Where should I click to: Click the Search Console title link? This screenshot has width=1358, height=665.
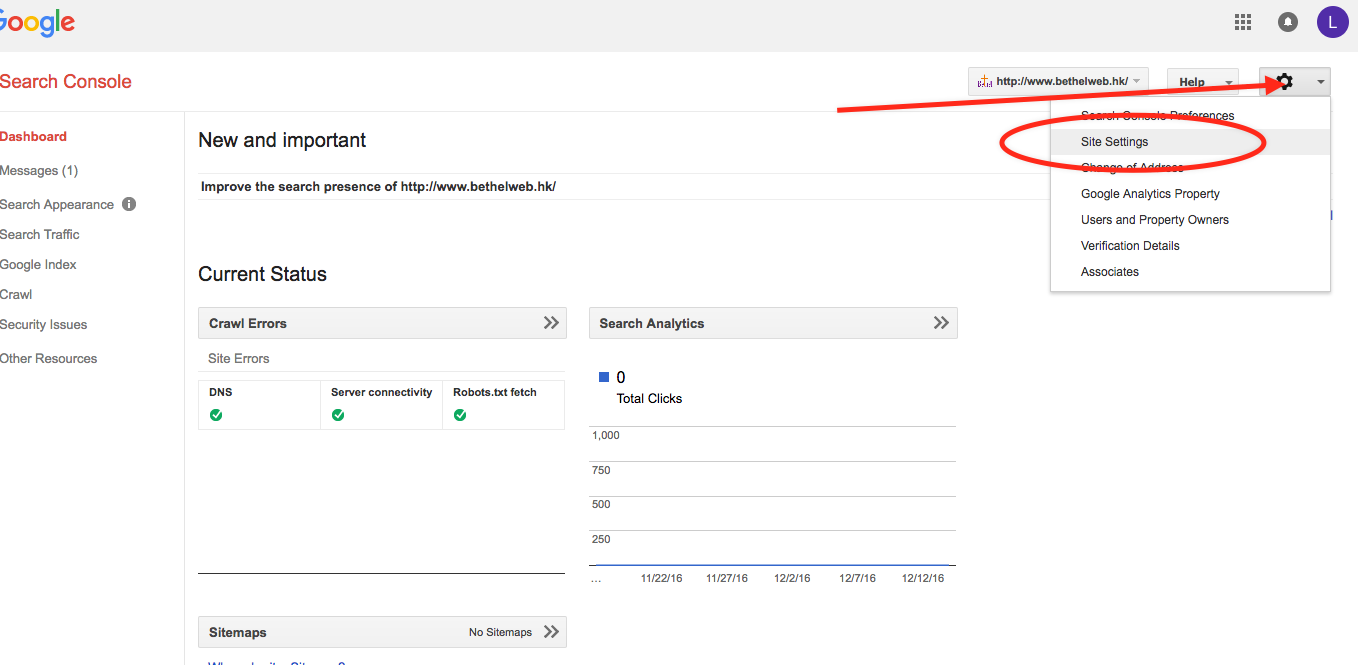[66, 82]
